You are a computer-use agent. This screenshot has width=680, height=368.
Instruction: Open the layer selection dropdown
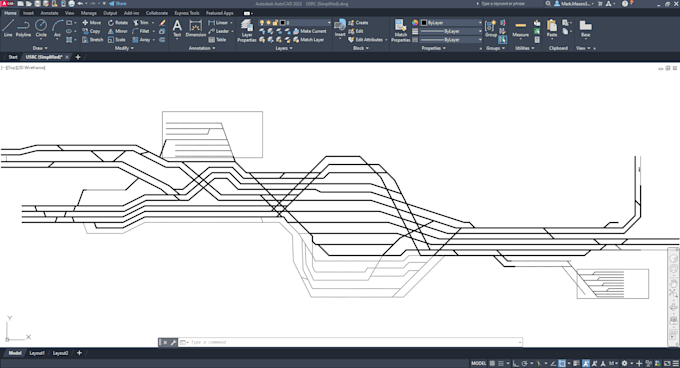295,23
